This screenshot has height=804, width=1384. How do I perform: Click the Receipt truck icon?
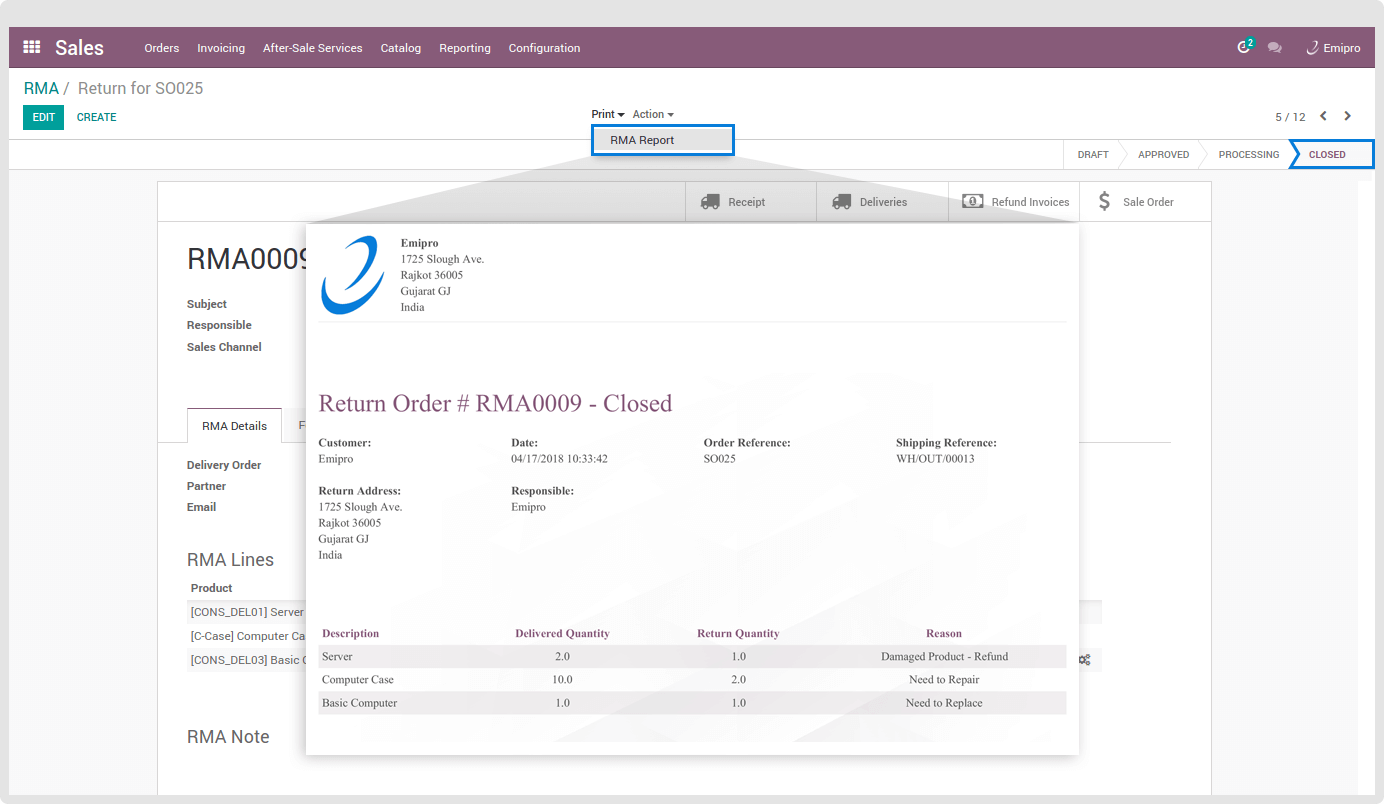coord(710,202)
